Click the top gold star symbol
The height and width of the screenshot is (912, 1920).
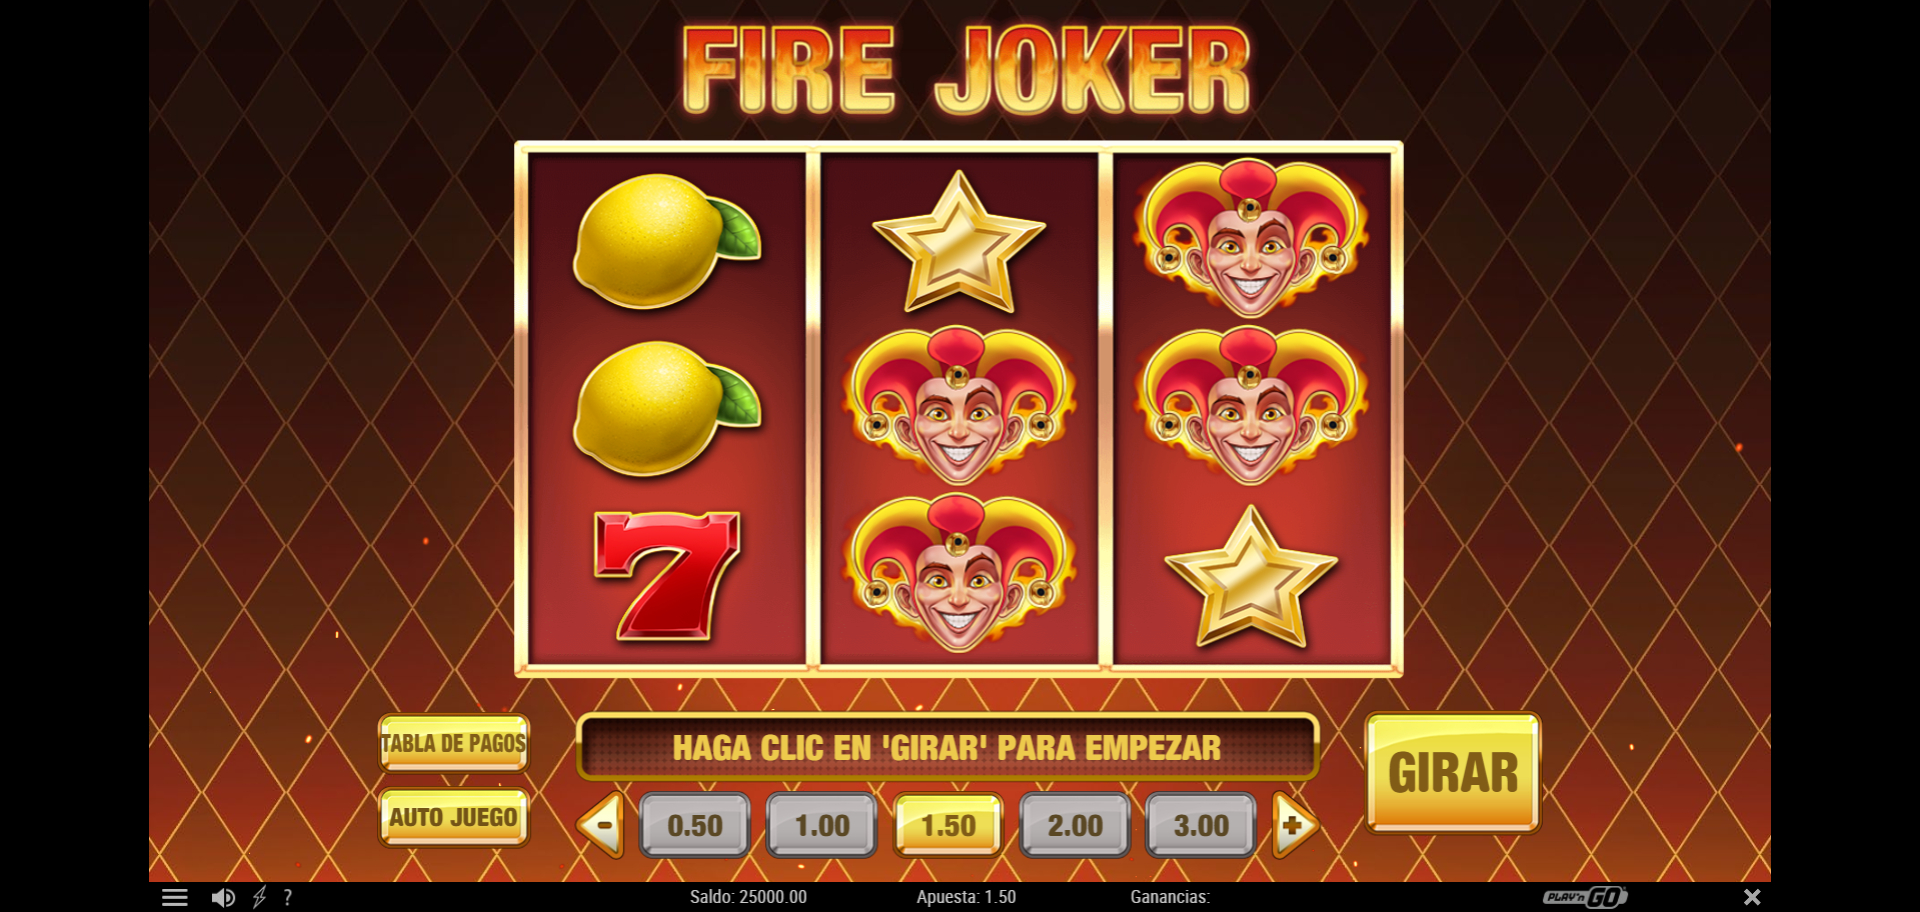(959, 241)
